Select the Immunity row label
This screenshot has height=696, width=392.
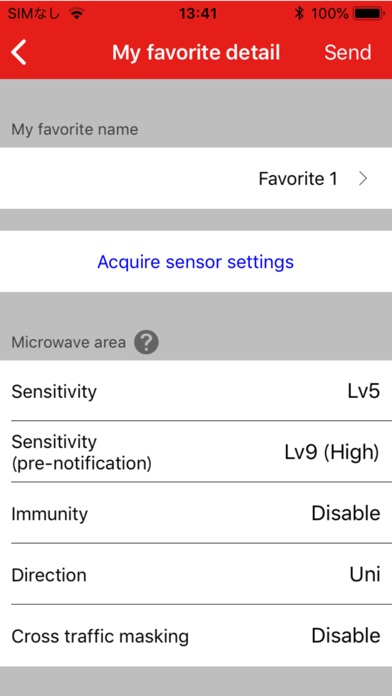pos(50,514)
